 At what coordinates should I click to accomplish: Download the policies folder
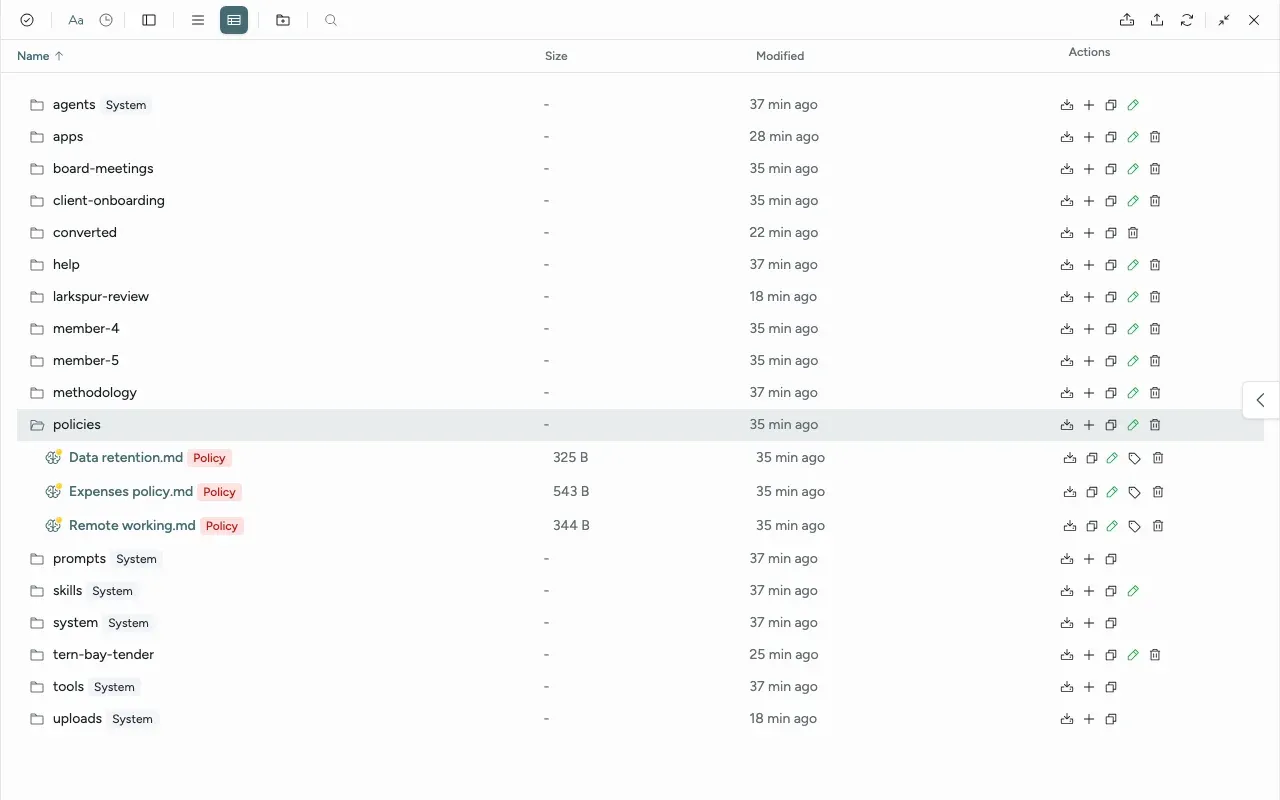coord(1067,425)
